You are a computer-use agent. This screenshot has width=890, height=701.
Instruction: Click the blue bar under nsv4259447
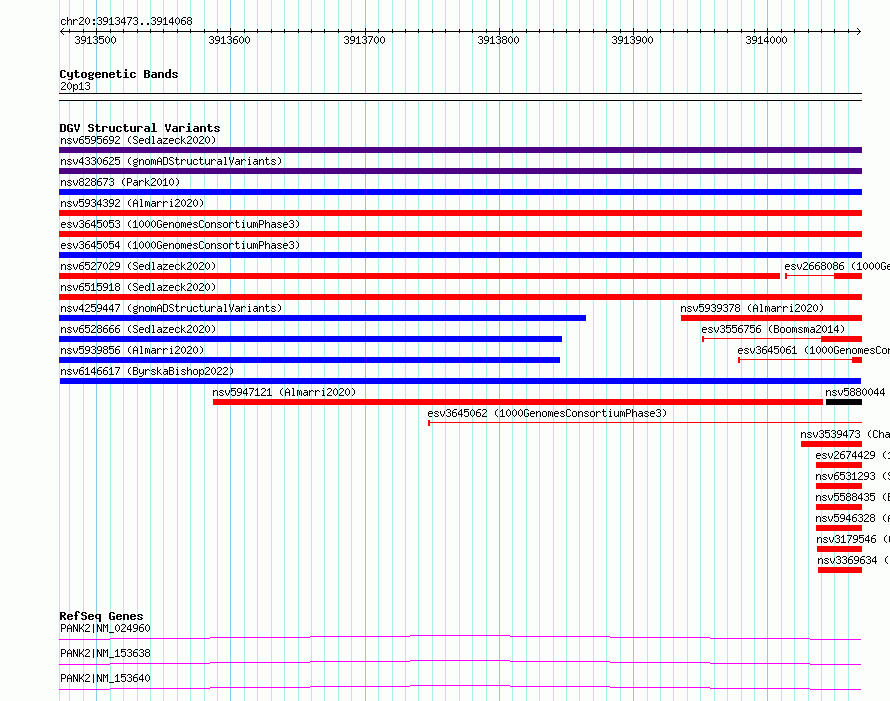(322, 318)
